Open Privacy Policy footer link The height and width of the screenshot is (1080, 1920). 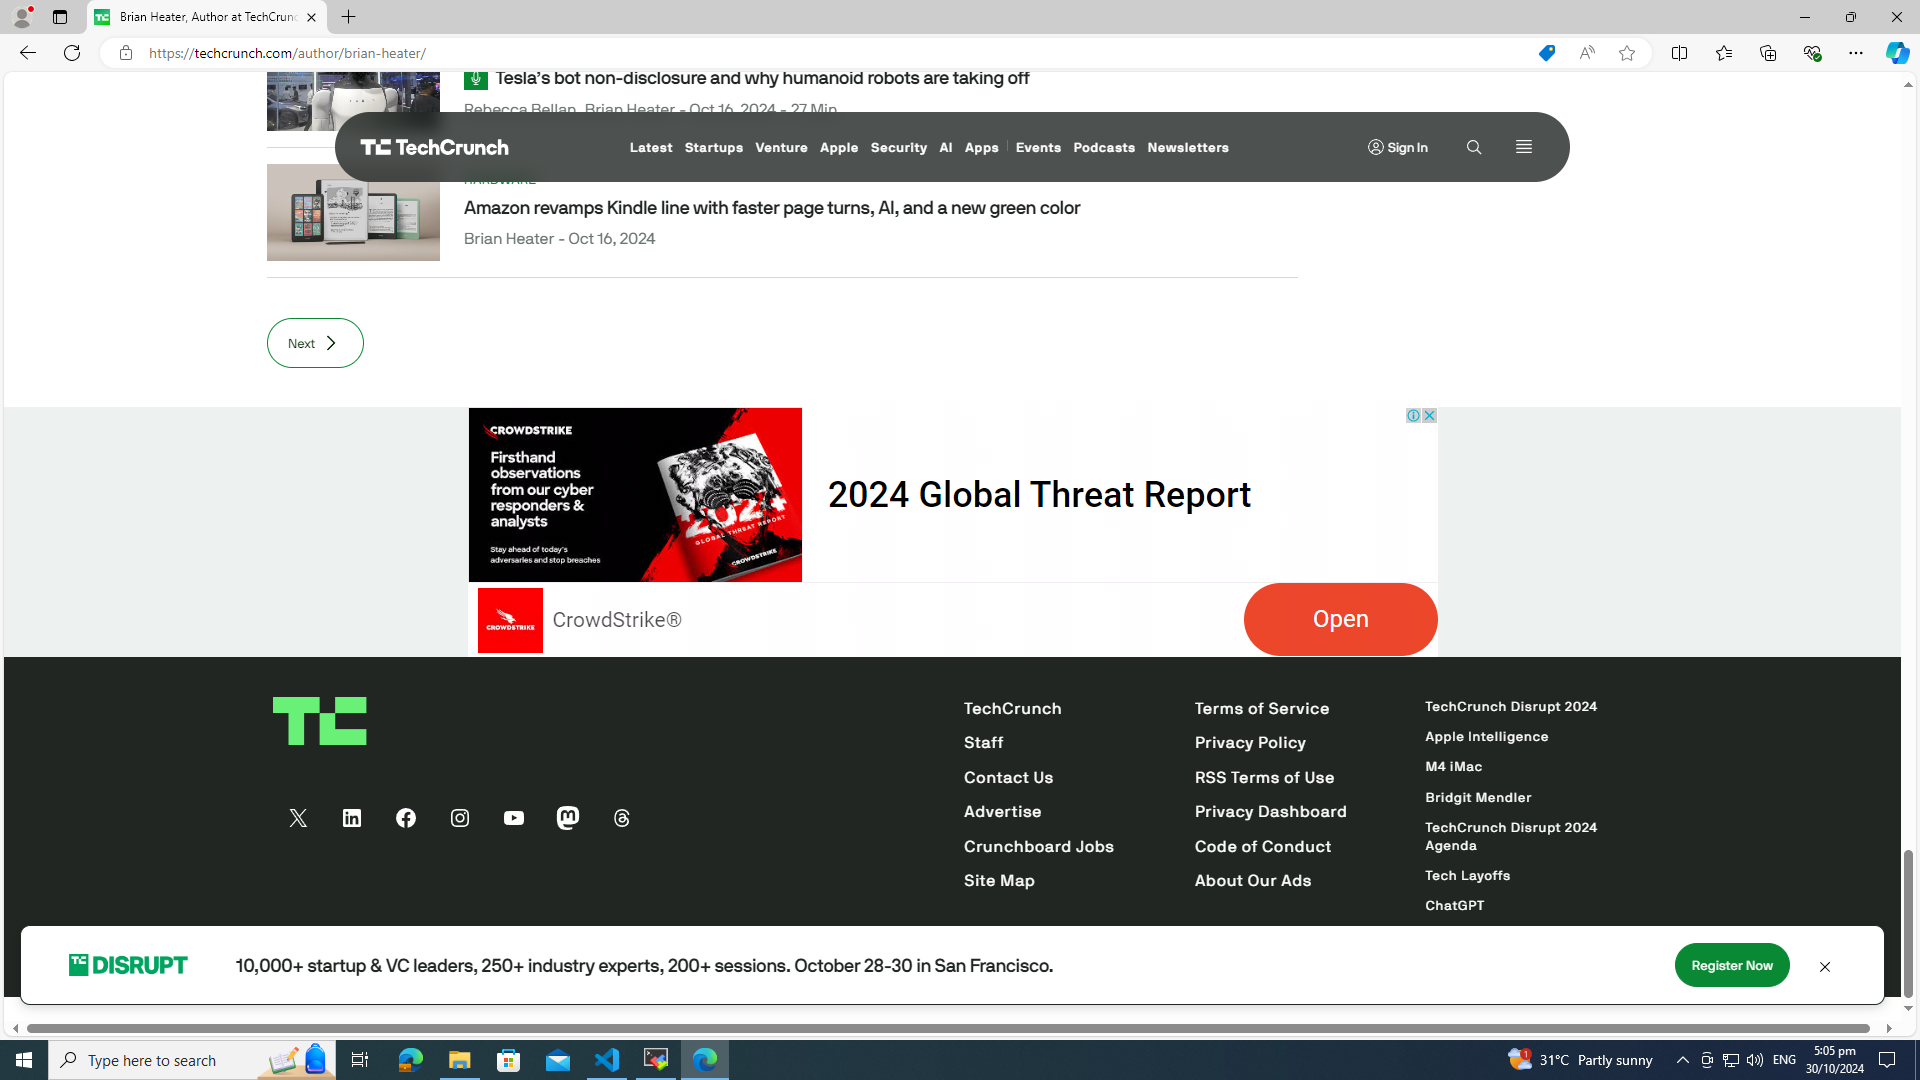click(x=1250, y=743)
